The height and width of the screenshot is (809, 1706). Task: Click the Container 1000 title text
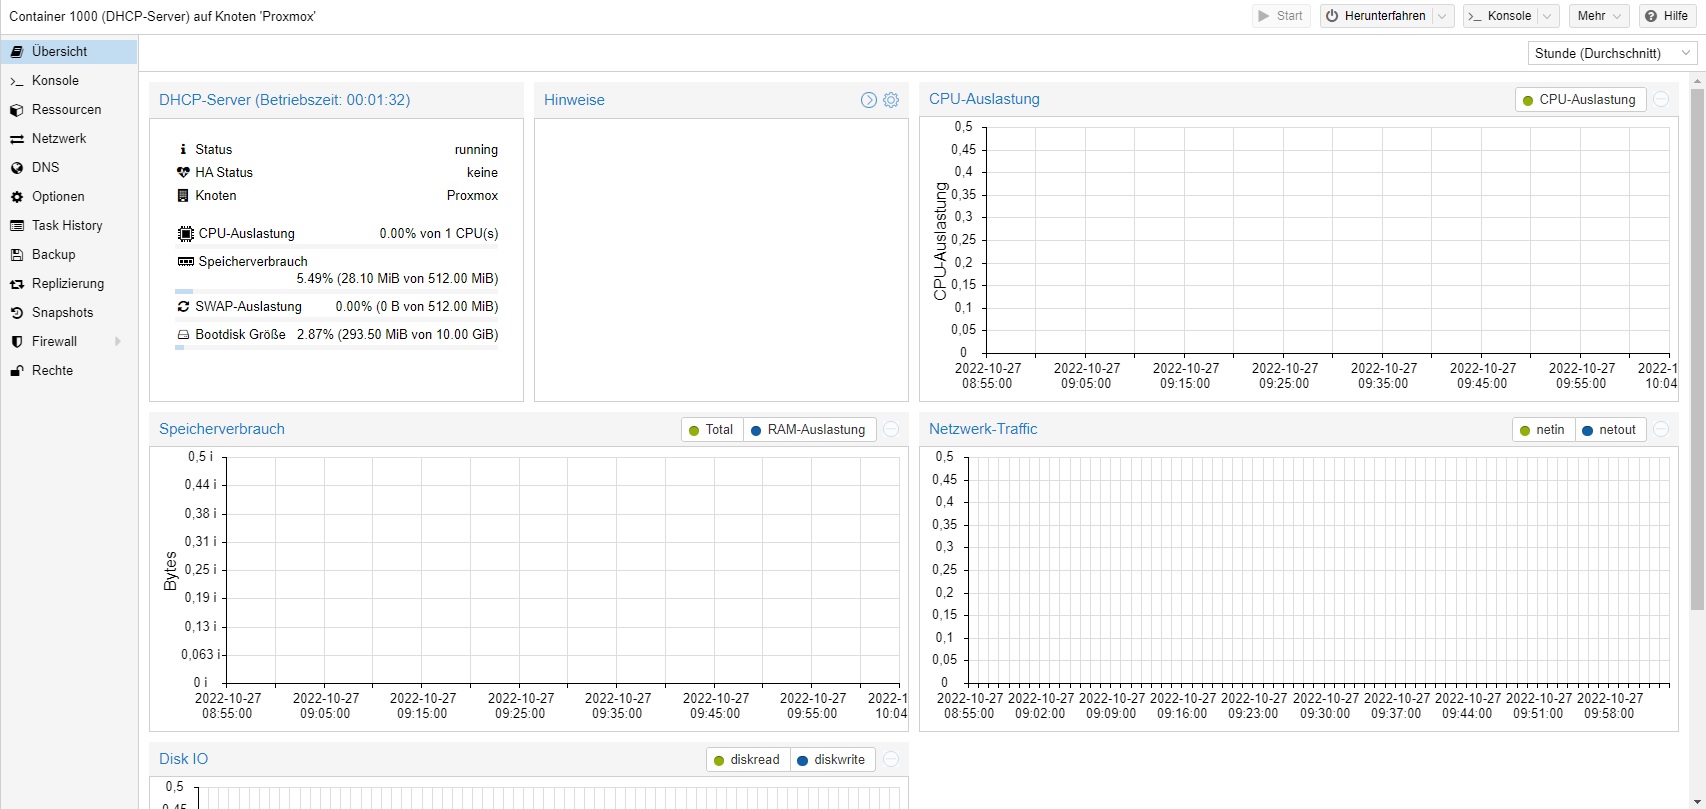tap(163, 16)
